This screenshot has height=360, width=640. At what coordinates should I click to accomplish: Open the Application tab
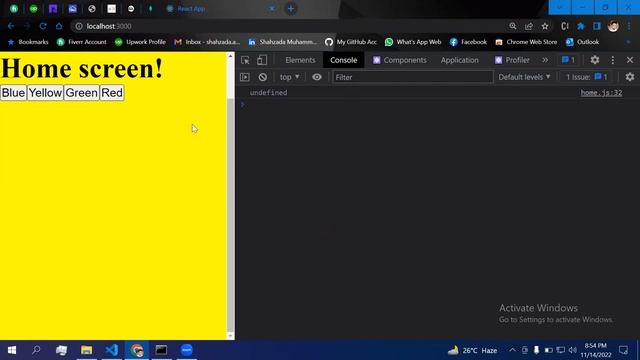(460, 60)
